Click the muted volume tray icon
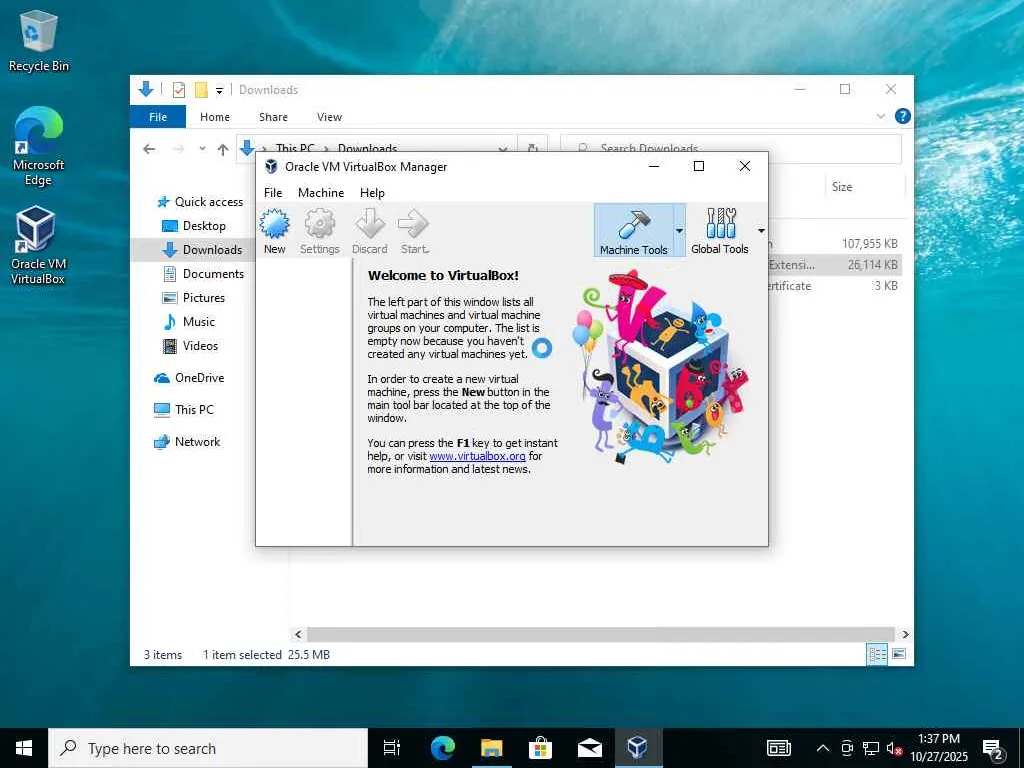Screen dimensions: 1024x768 tap(894, 748)
